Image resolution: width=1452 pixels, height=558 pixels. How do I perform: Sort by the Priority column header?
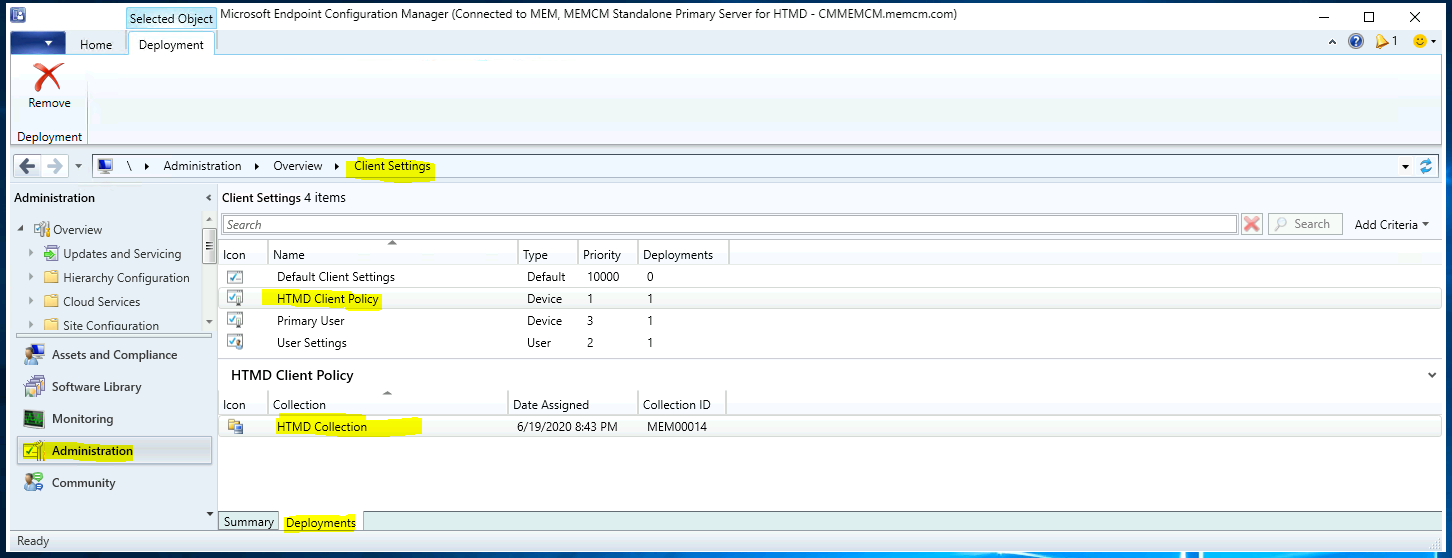click(x=608, y=254)
